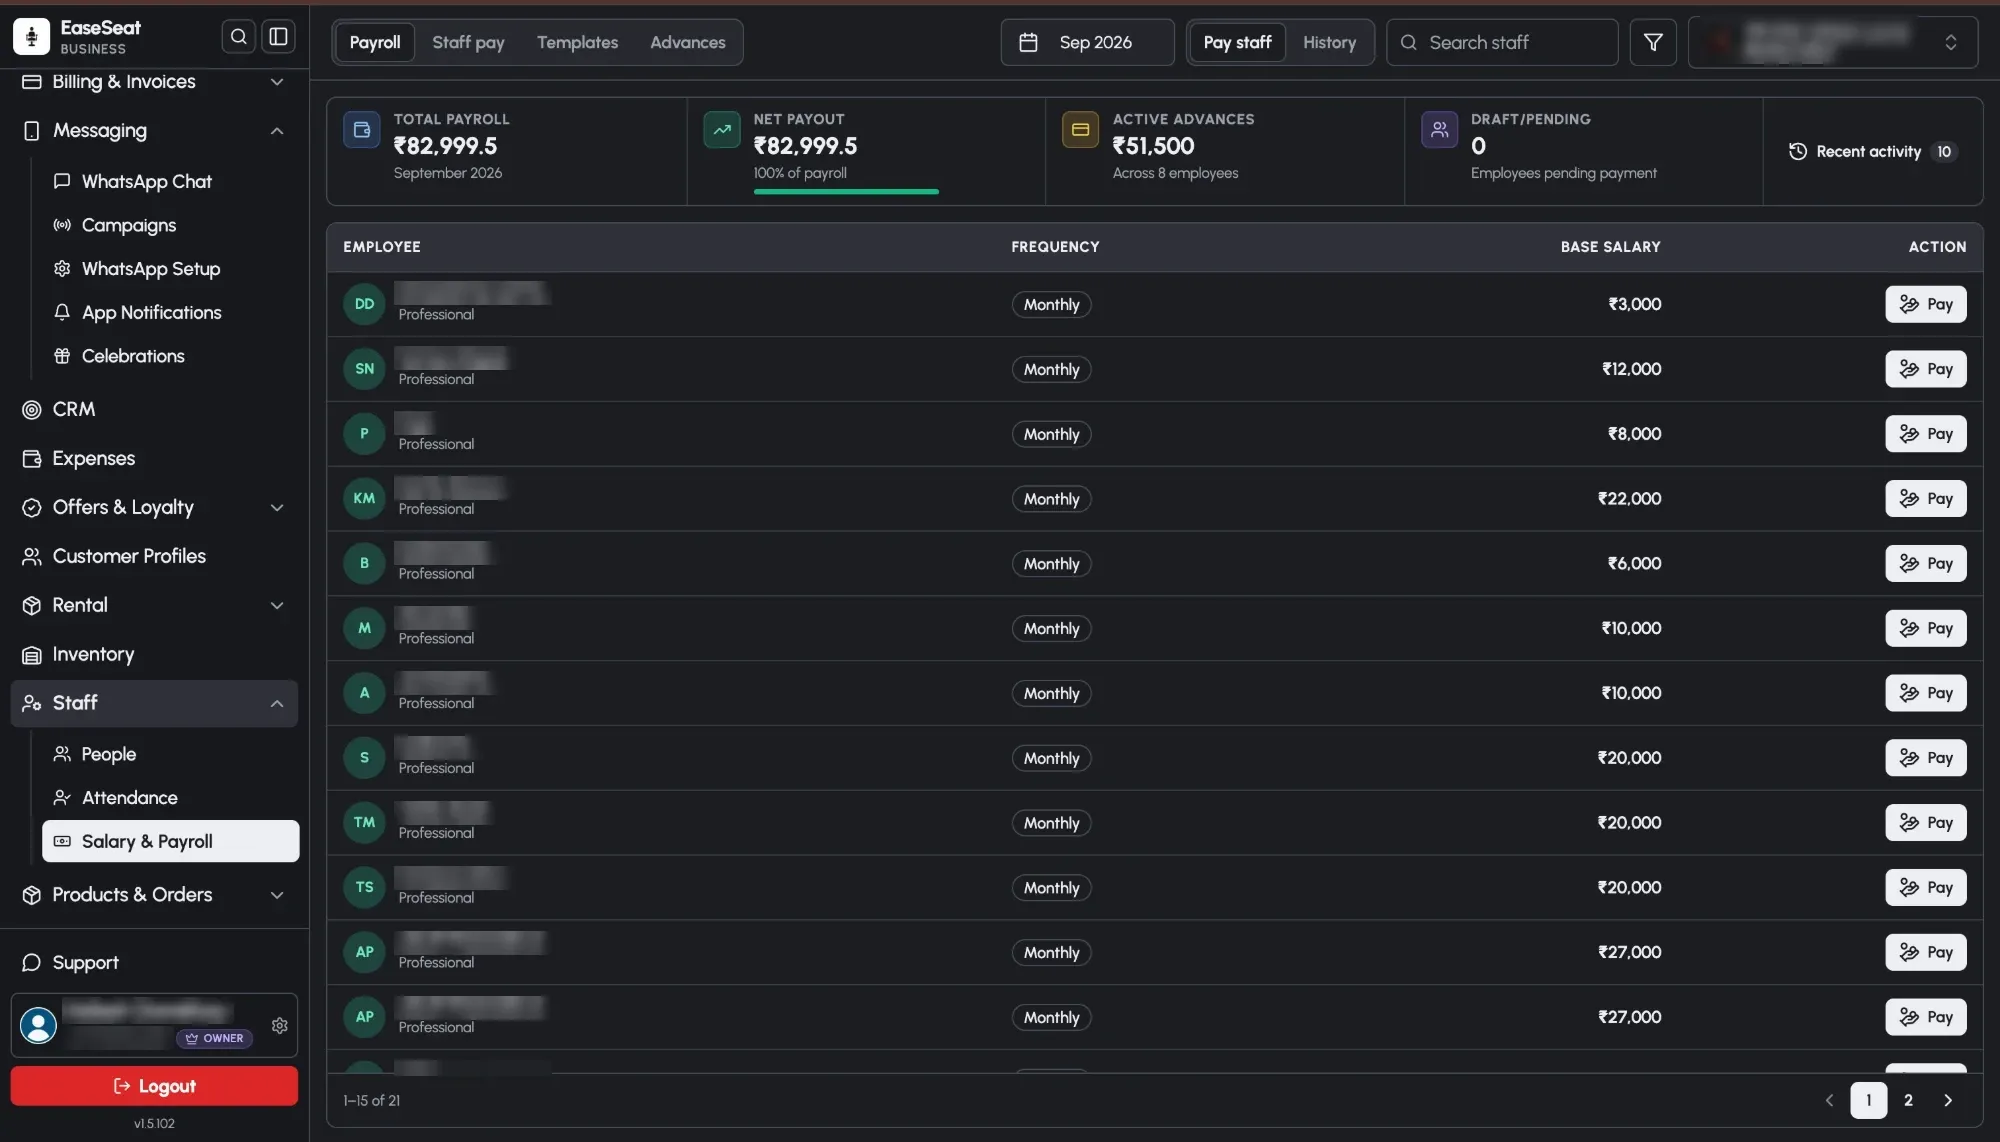Viewport: 2000px width, 1142px height.
Task: Go to previous page arrow
Action: (x=1829, y=1100)
